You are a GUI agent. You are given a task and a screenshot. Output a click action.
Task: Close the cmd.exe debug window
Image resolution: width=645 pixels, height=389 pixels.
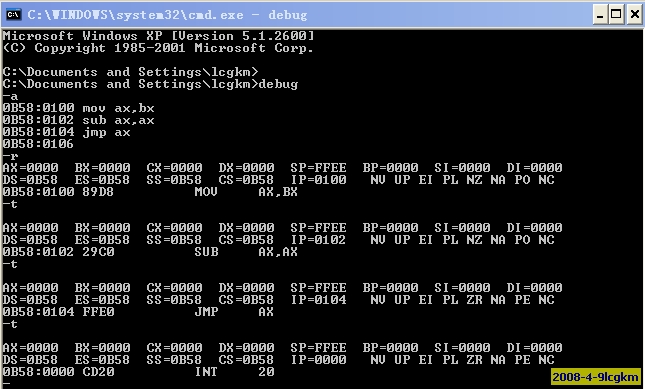point(635,15)
